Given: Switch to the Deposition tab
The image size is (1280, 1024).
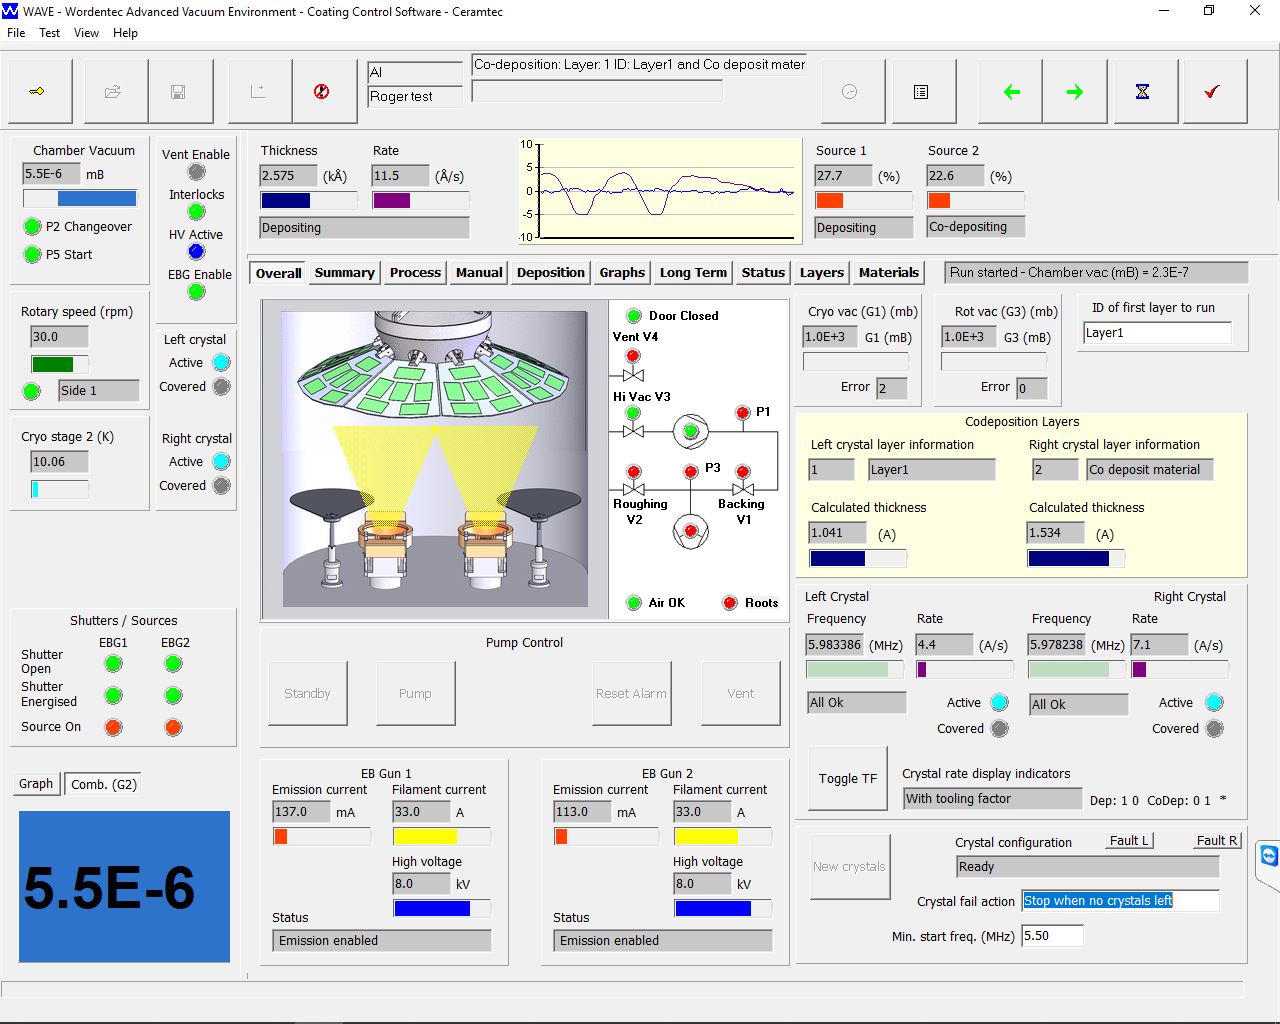Looking at the screenshot, I should pyautogui.click(x=550, y=273).
